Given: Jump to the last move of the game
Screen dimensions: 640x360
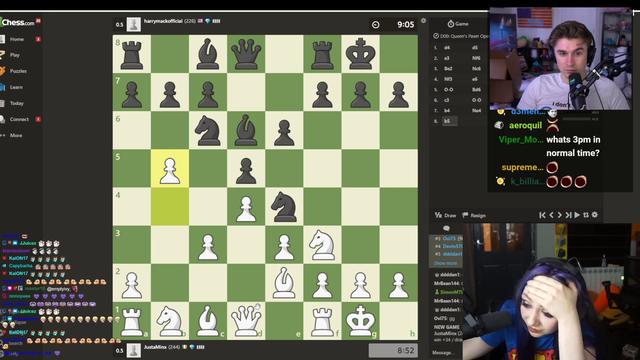Looking at the screenshot, I should pos(568,215).
